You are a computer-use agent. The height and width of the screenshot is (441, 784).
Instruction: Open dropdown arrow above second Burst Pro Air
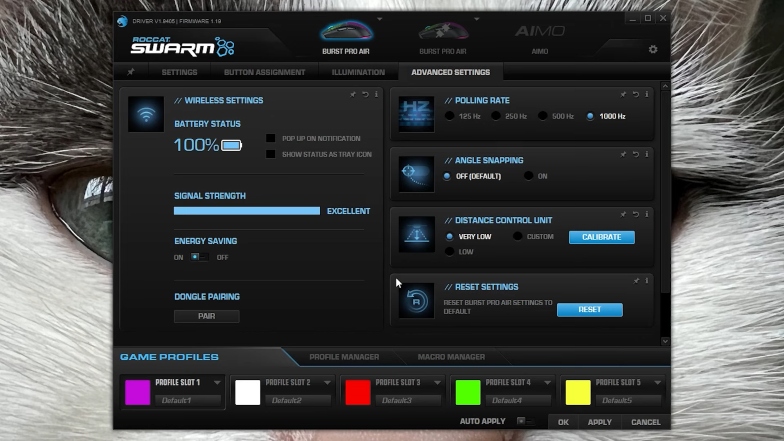coord(476,19)
